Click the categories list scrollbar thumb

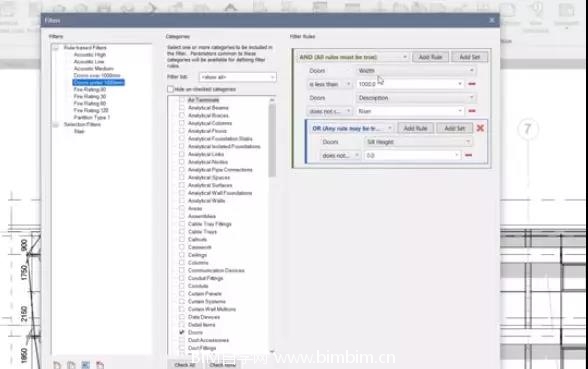[x=272, y=140]
